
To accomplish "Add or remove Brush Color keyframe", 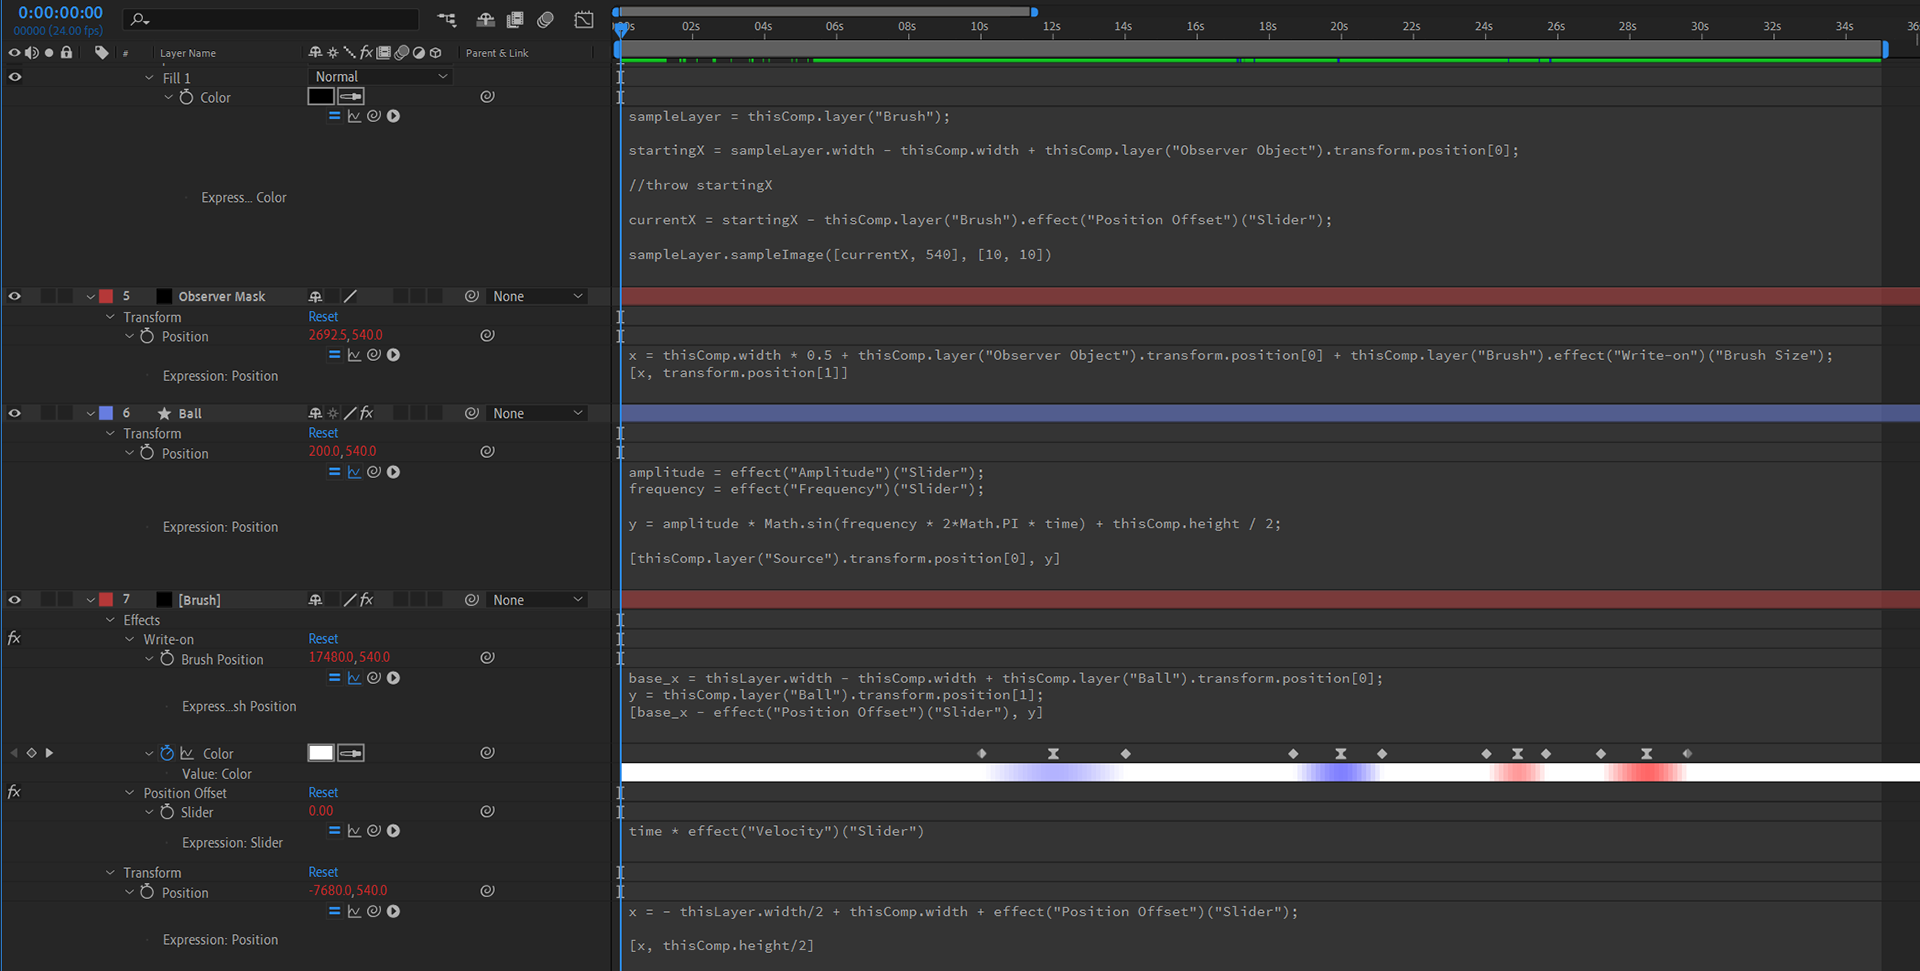I will [31, 753].
